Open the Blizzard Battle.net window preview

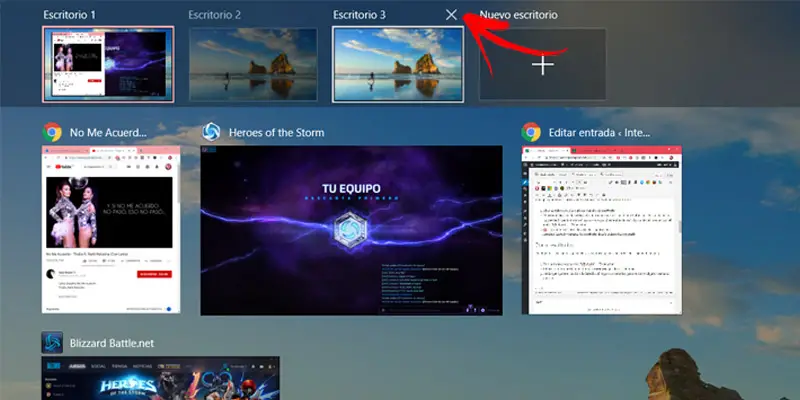click(160, 378)
